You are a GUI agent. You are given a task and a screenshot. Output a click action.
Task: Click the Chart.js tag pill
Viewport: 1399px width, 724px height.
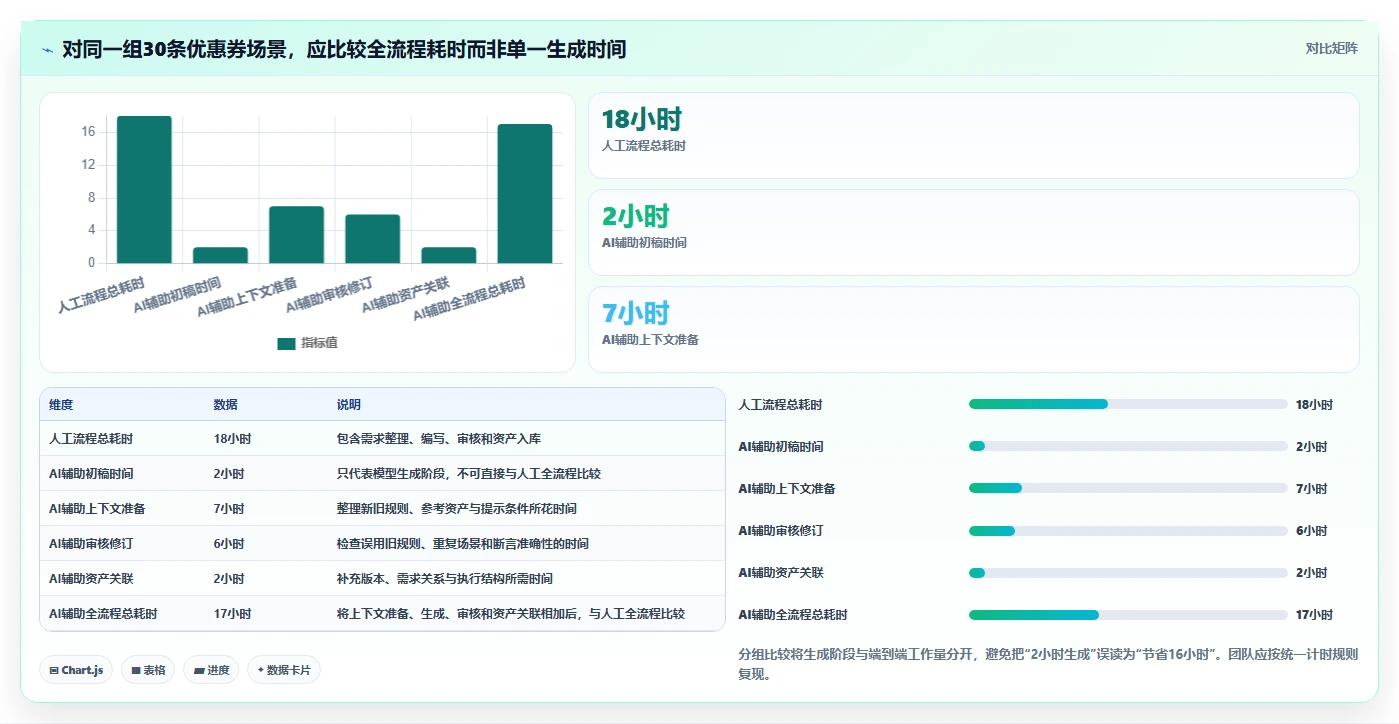click(76, 670)
